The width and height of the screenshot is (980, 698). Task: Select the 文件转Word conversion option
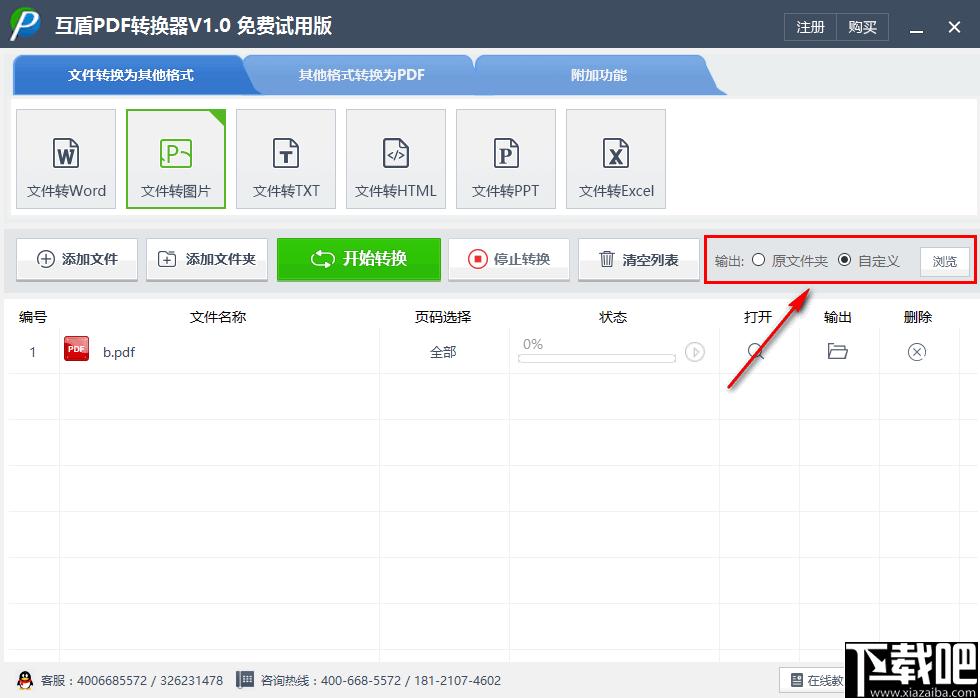point(66,159)
